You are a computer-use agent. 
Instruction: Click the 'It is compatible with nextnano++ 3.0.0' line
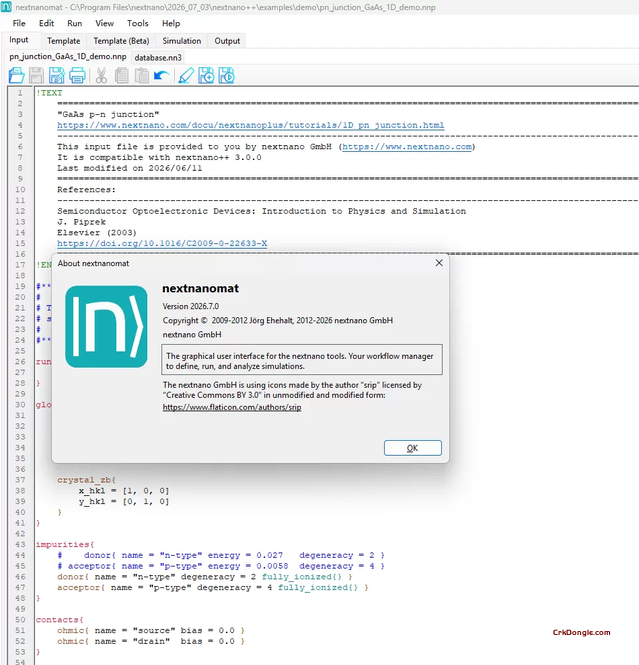(159, 157)
